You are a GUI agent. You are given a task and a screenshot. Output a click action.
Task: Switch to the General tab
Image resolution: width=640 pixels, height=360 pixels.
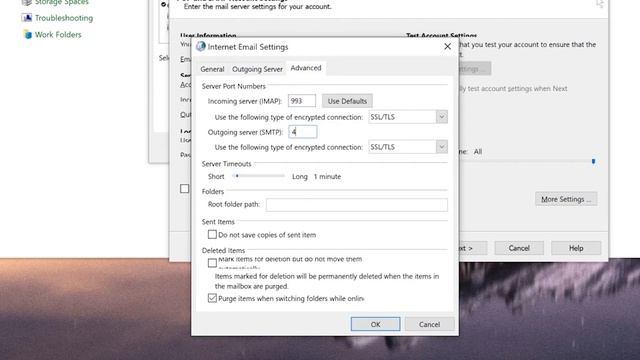coord(212,69)
